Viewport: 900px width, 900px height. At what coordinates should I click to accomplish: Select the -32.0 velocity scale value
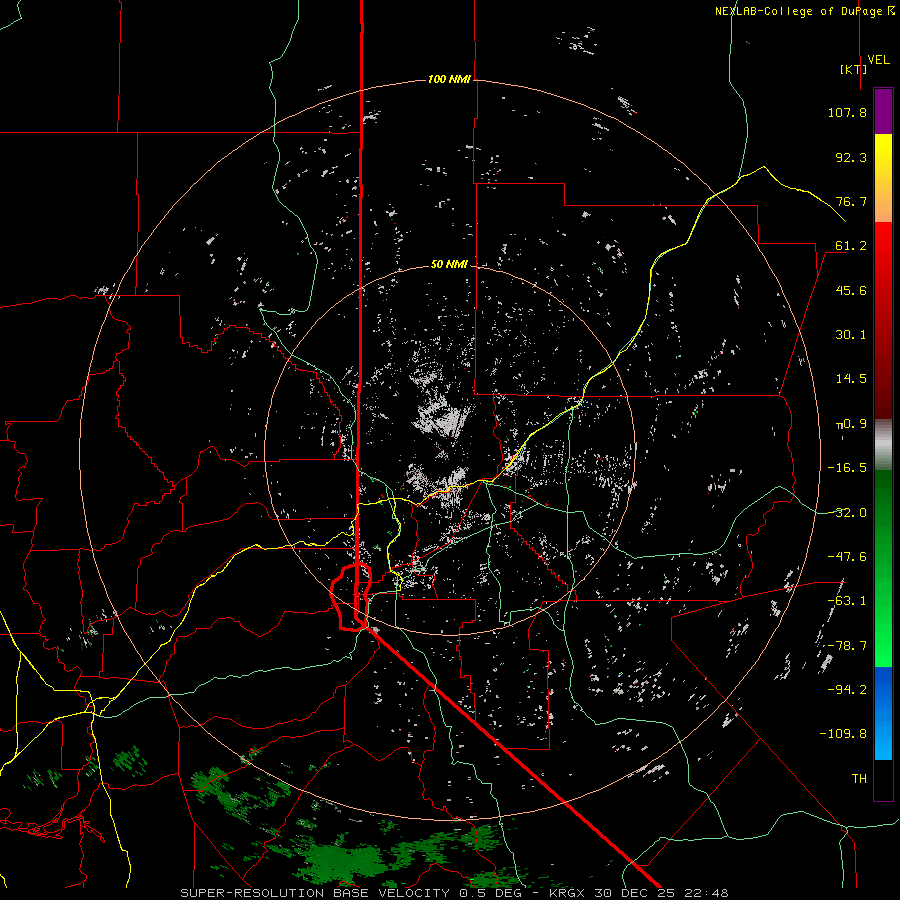847,513
